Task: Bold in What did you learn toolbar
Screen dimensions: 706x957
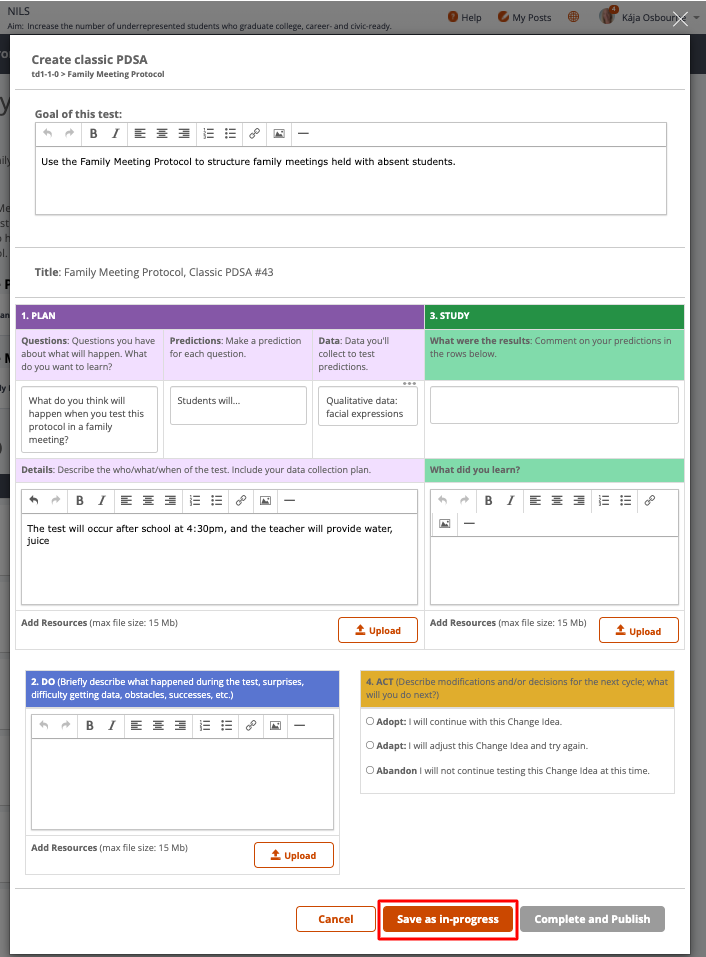Action: tap(488, 500)
